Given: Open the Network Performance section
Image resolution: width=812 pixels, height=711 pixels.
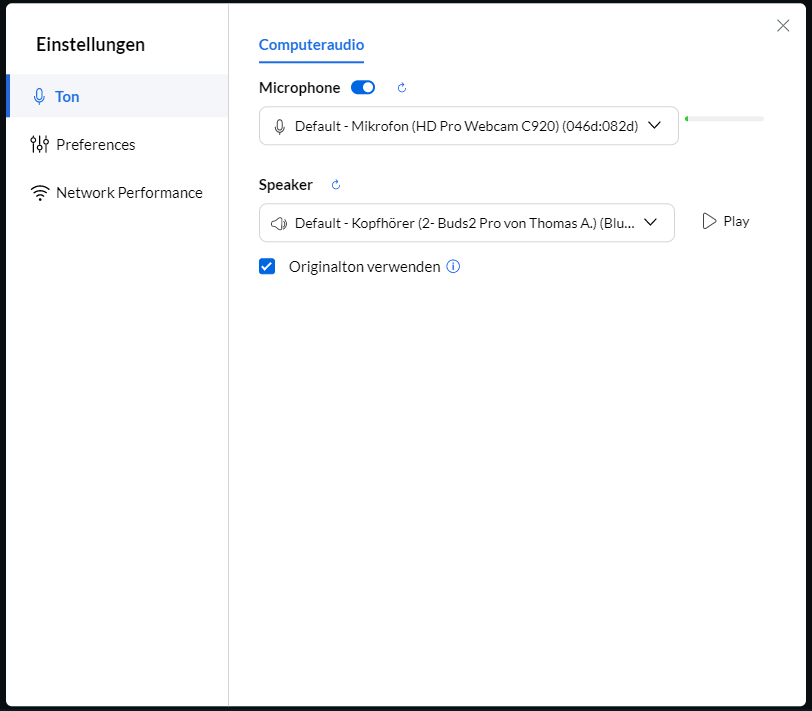Looking at the screenshot, I should 129,193.
